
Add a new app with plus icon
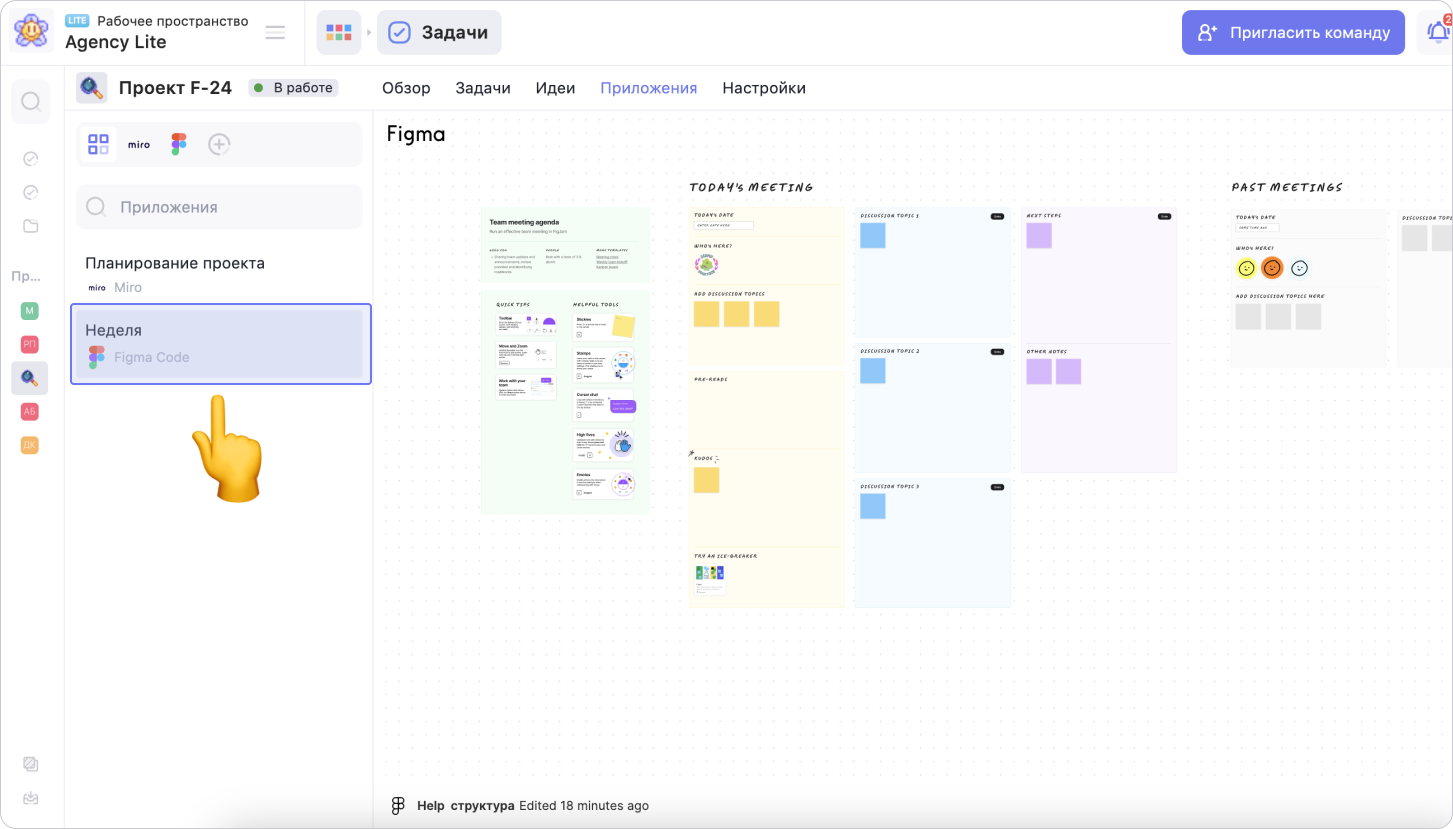219,144
